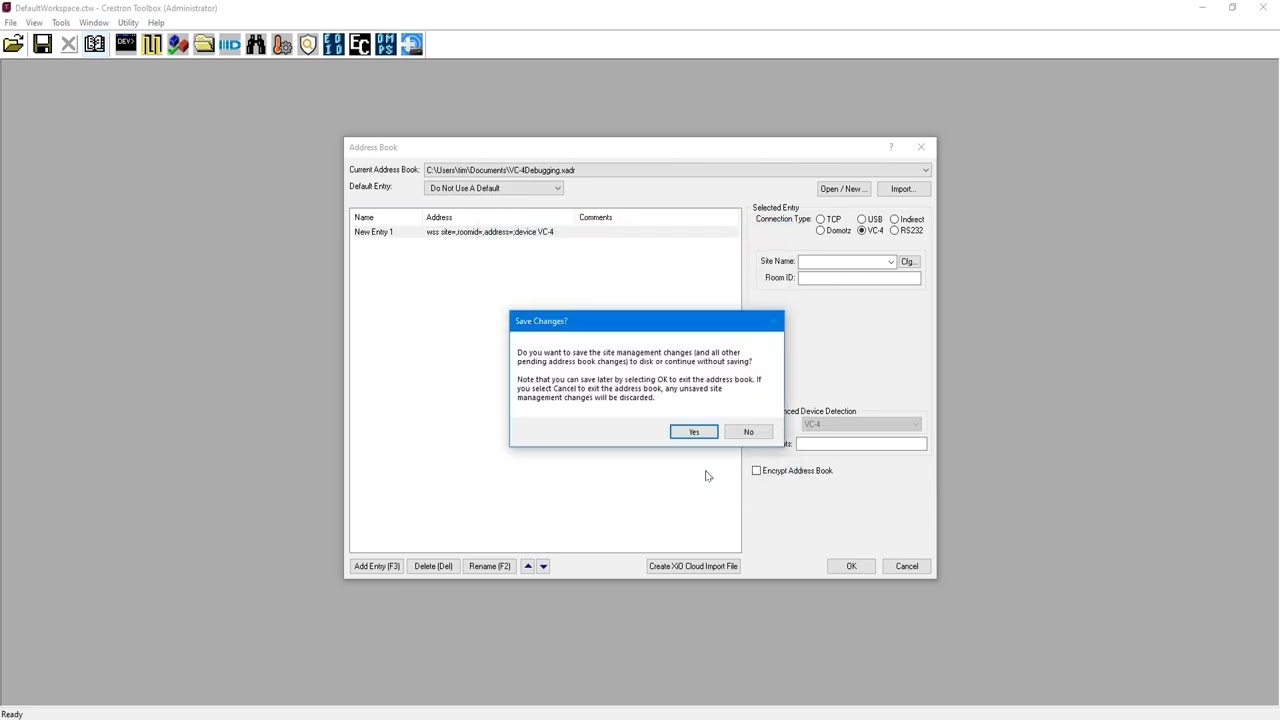This screenshot has width=1280, height=720.
Task: Click the Open / New... button
Action: click(x=842, y=189)
